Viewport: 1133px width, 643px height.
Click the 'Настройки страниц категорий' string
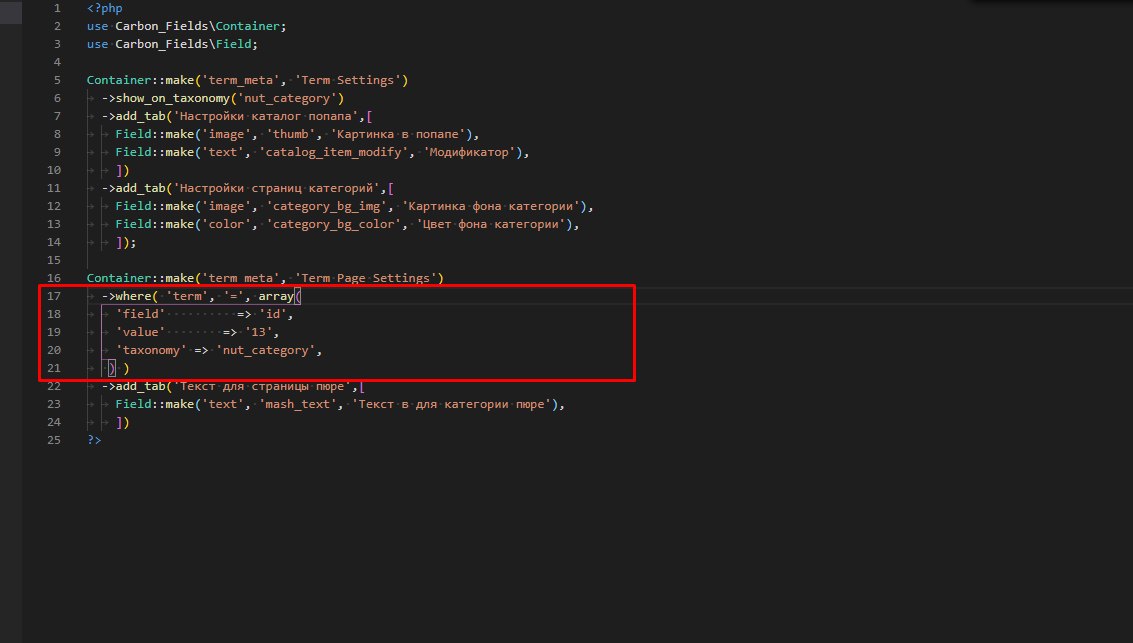click(276, 189)
